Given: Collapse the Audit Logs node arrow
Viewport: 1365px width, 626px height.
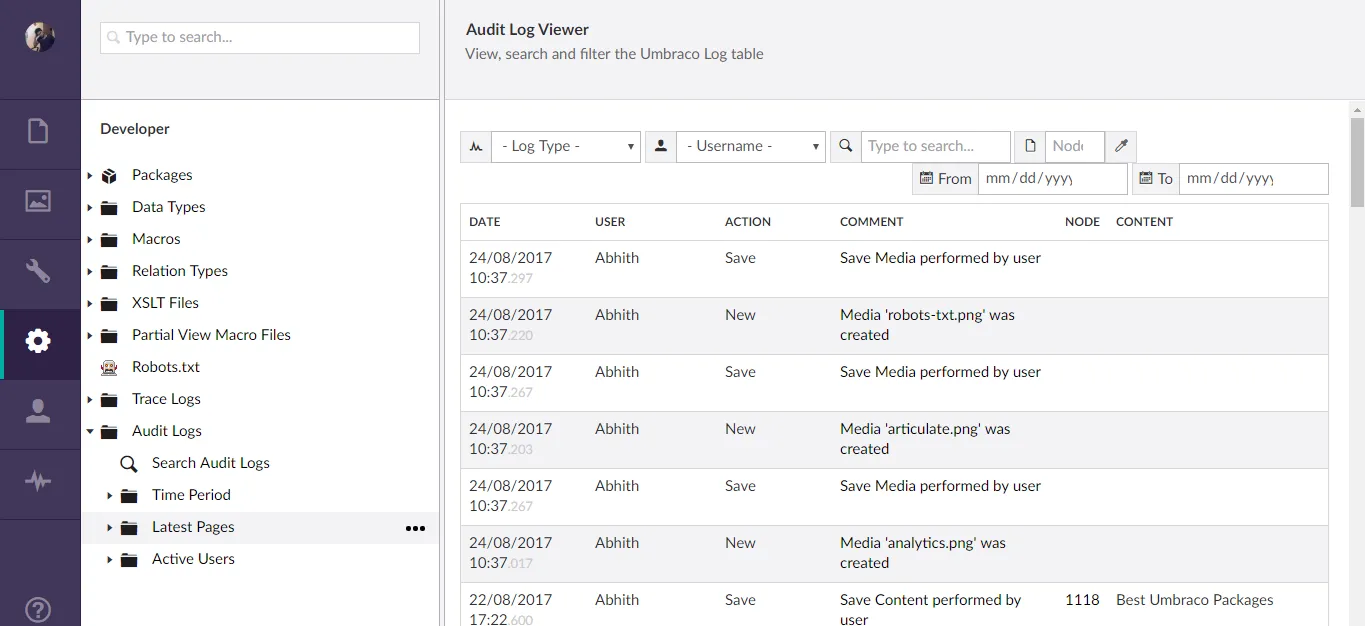Looking at the screenshot, I should coord(89,431).
